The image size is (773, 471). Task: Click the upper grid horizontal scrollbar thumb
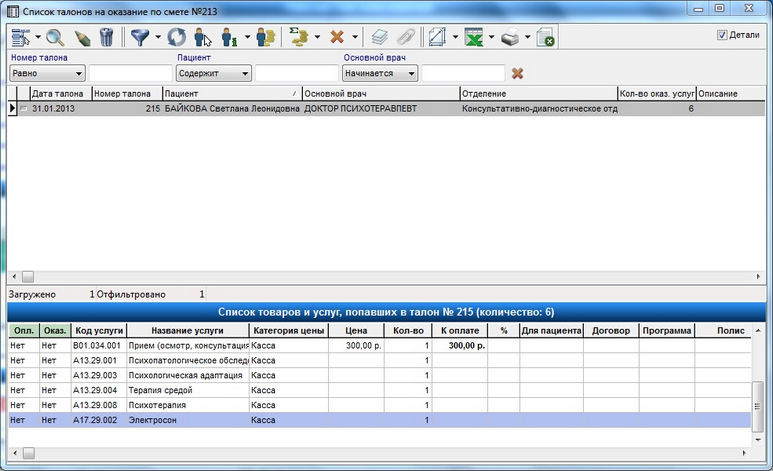coord(28,277)
